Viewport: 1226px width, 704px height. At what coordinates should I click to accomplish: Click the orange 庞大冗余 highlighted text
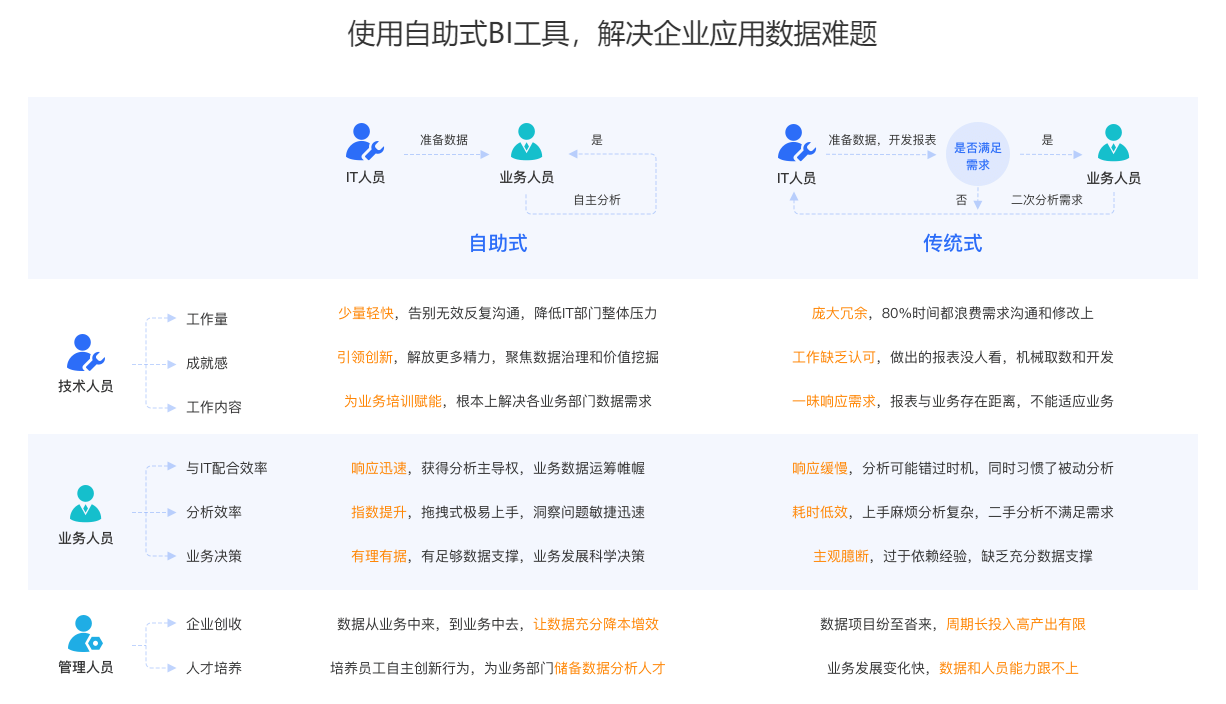[x=839, y=313]
